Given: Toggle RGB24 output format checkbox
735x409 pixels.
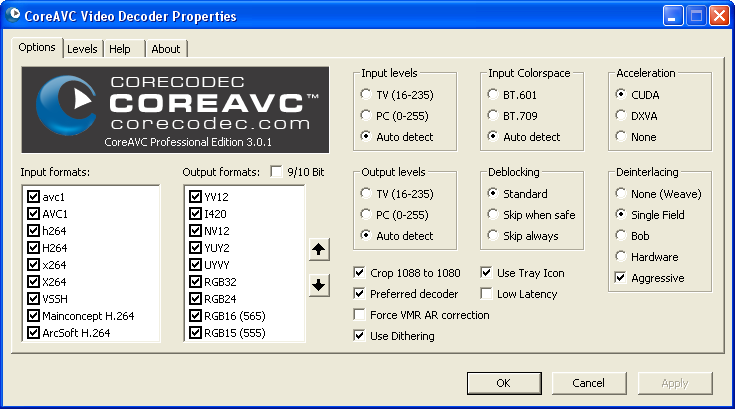Looking at the screenshot, I should pyautogui.click(x=195, y=298).
